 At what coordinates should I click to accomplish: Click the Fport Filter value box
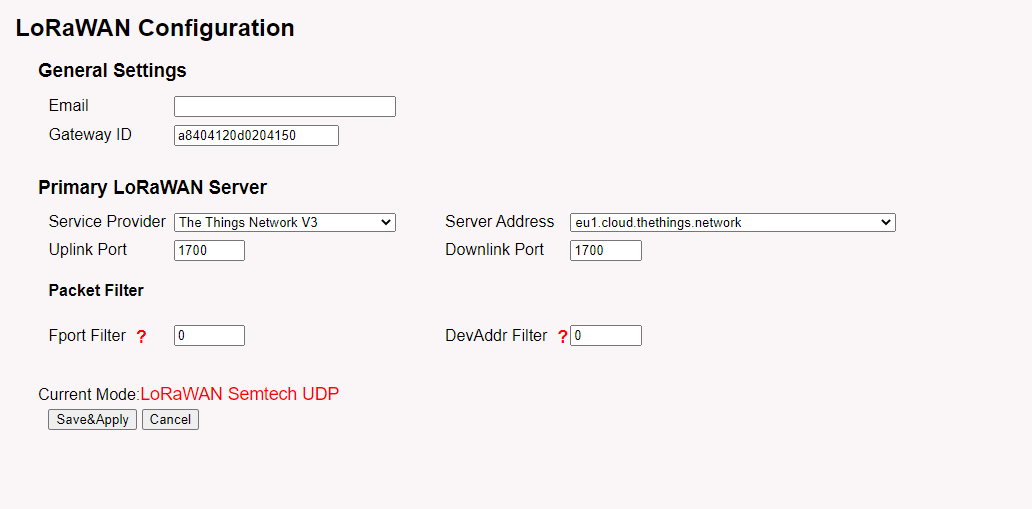coord(209,335)
